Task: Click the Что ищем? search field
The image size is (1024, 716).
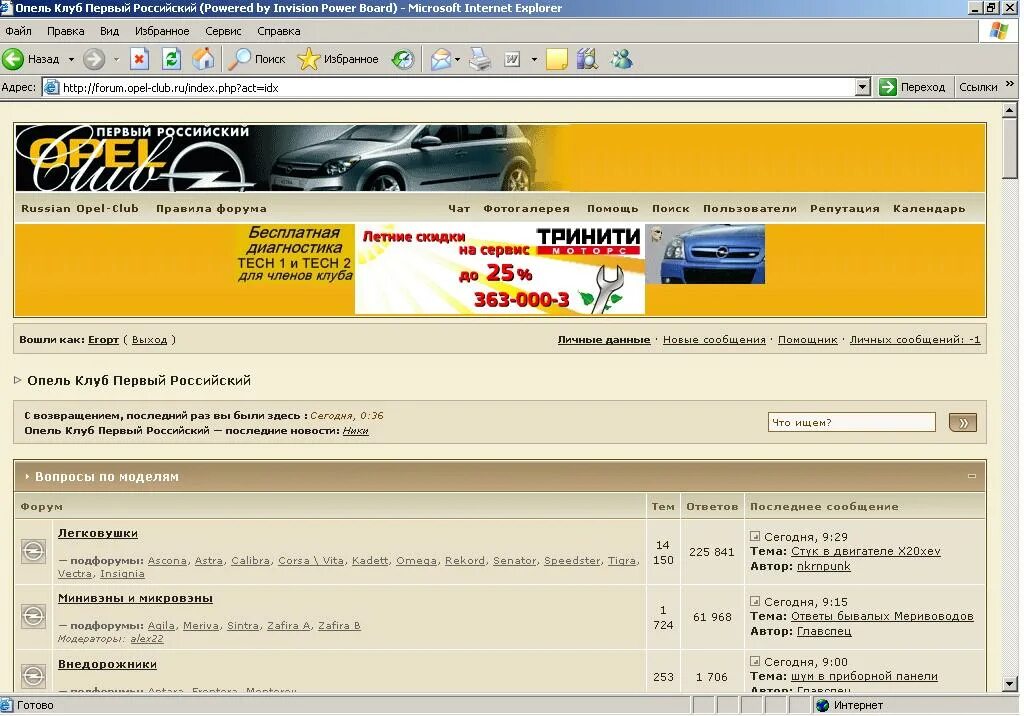Action: (852, 422)
